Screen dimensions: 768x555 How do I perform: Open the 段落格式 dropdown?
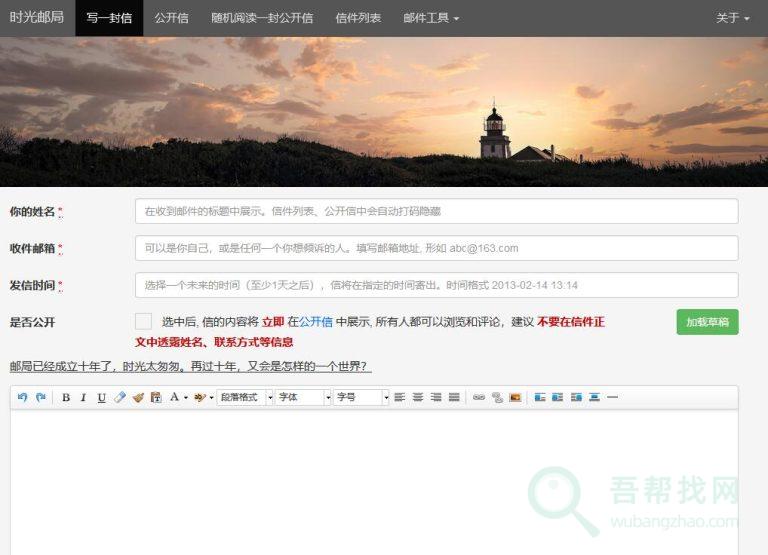coord(245,397)
